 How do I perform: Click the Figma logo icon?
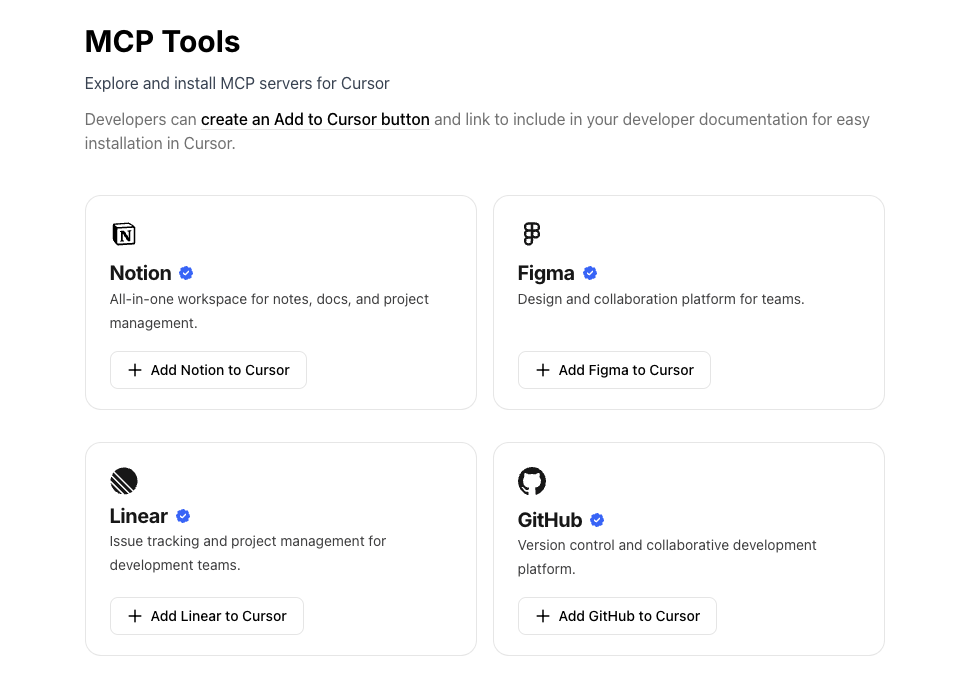click(532, 234)
